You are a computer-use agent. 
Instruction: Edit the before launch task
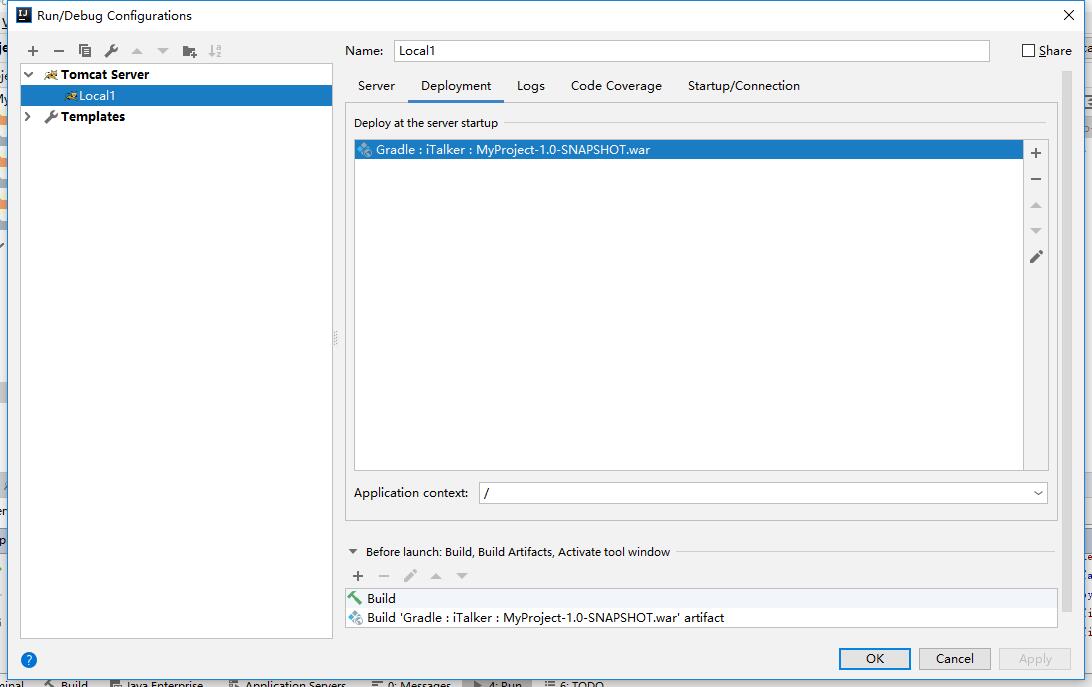[x=410, y=576]
